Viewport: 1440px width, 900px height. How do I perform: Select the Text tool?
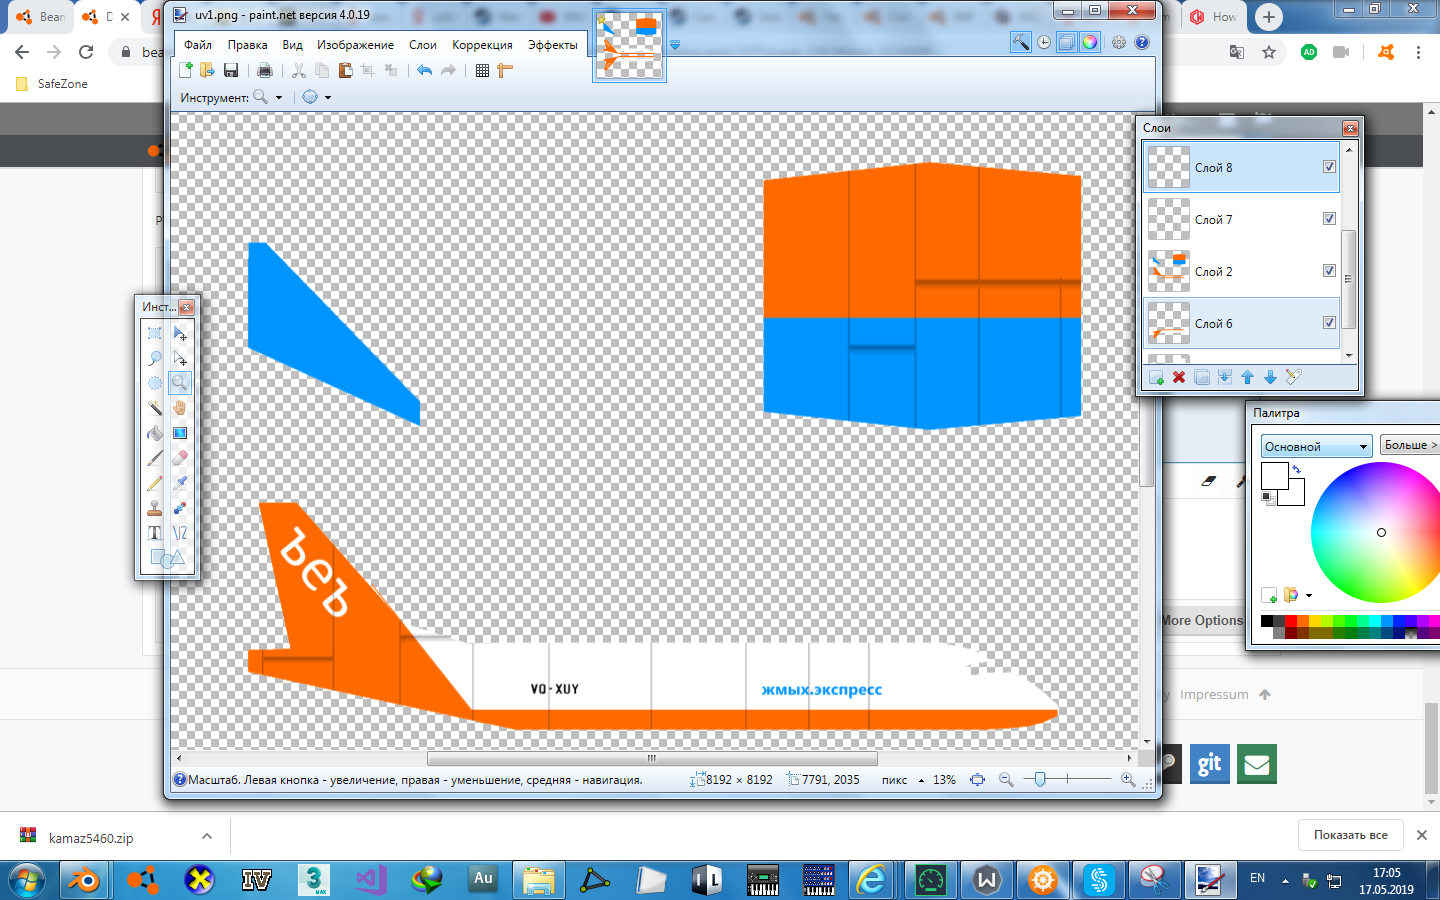[155, 533]
